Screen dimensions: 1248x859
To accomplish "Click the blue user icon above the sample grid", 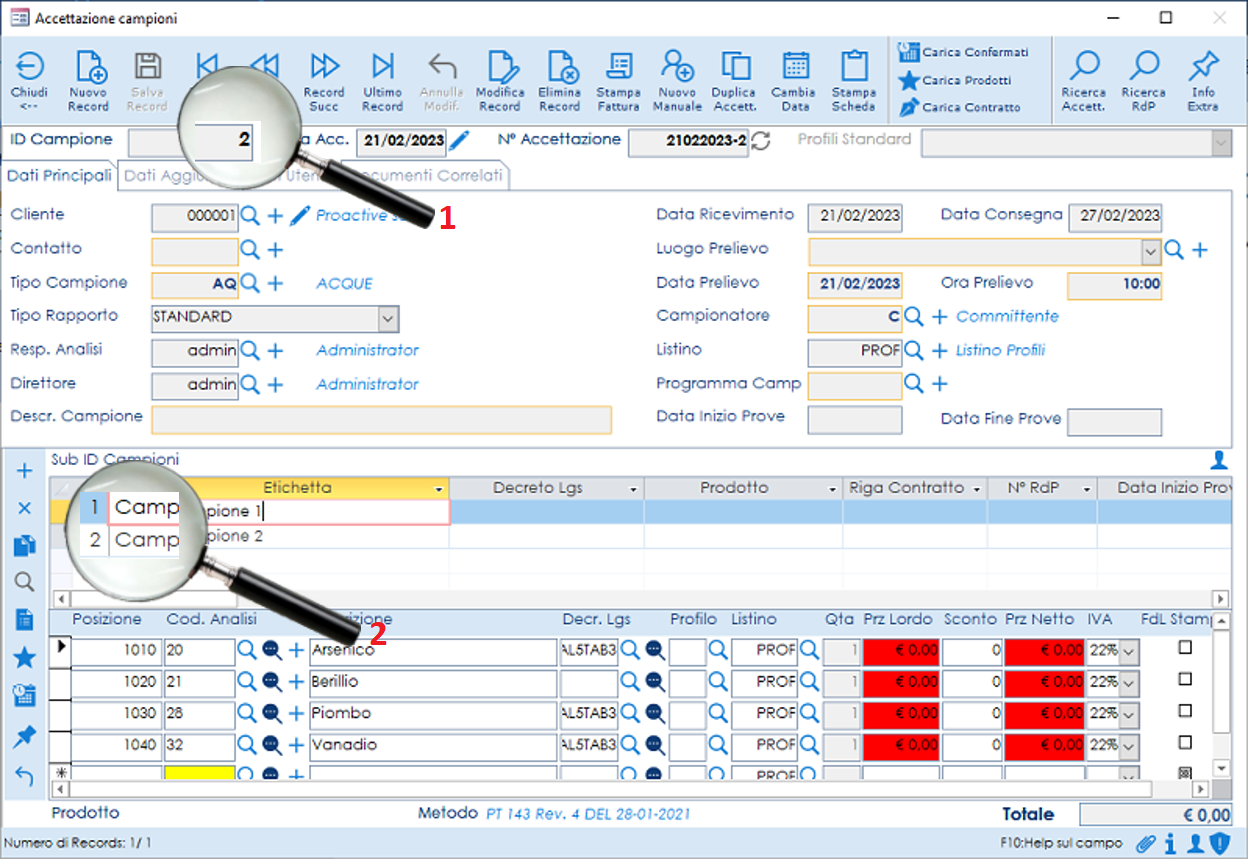I will click(1219, 460).
